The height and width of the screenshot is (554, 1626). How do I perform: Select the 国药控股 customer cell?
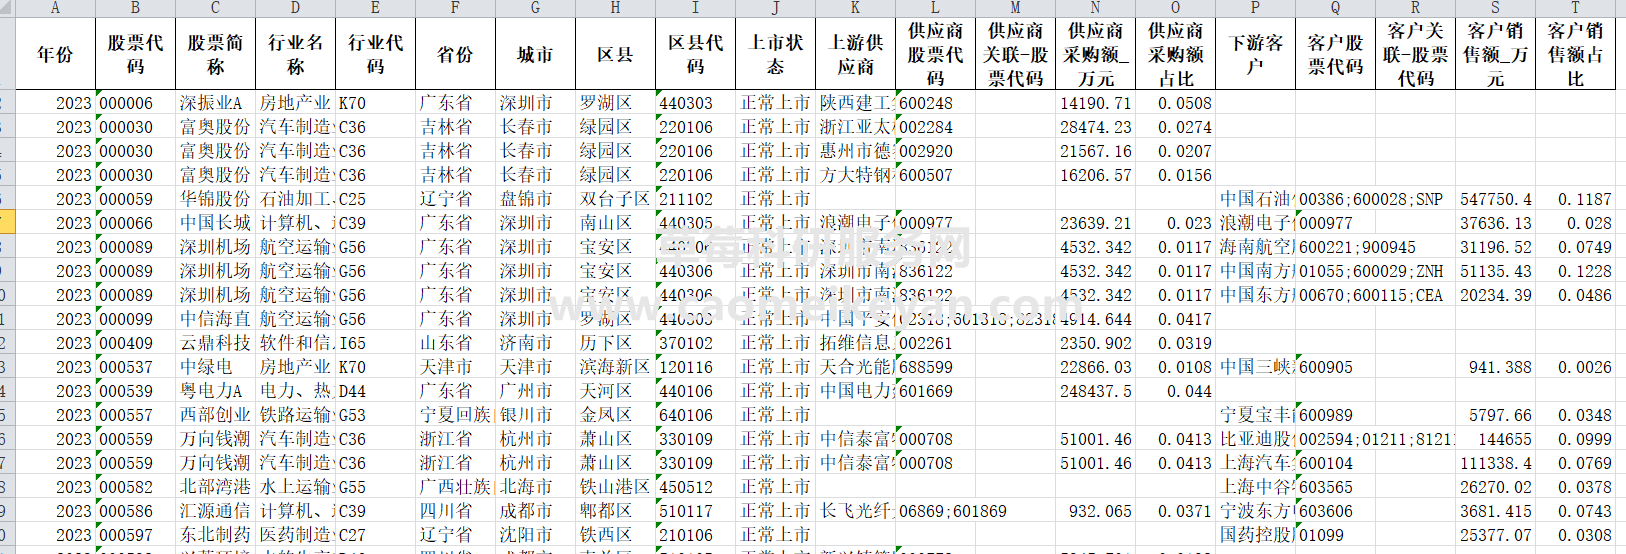[1255, 535]
